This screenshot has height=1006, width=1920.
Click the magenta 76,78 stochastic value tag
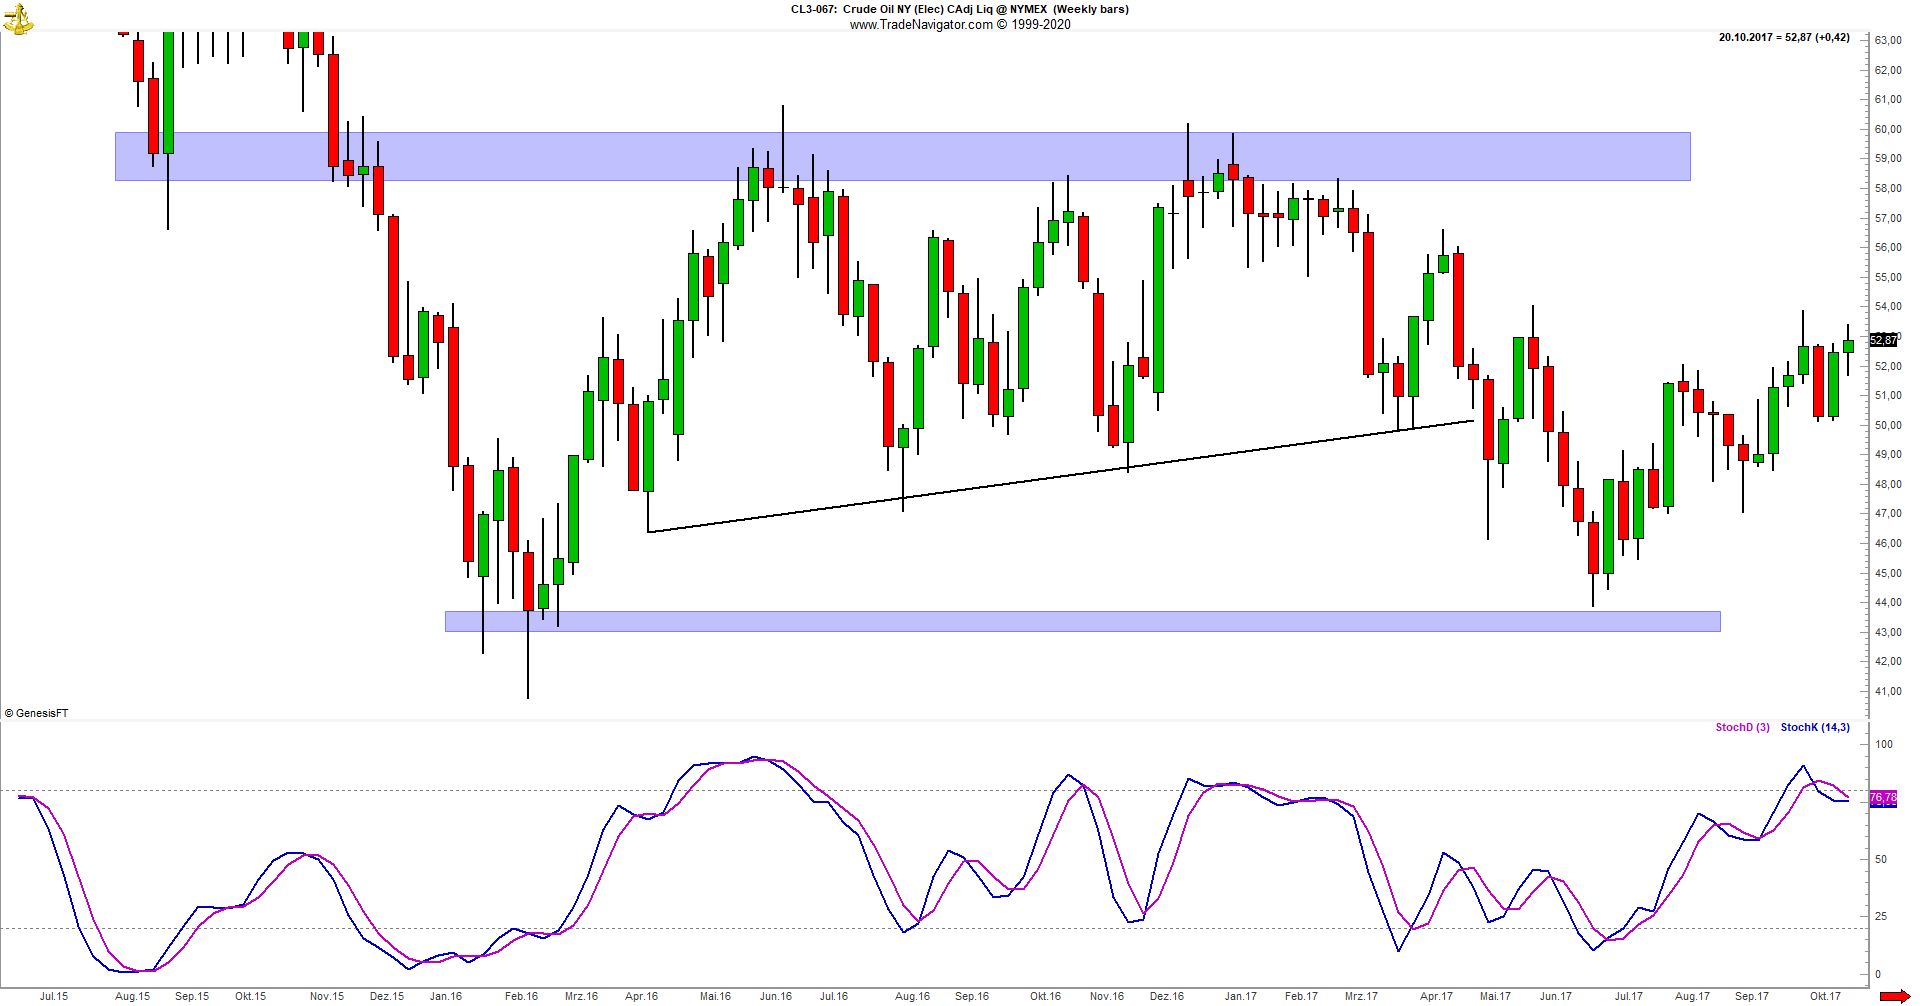1883,798
